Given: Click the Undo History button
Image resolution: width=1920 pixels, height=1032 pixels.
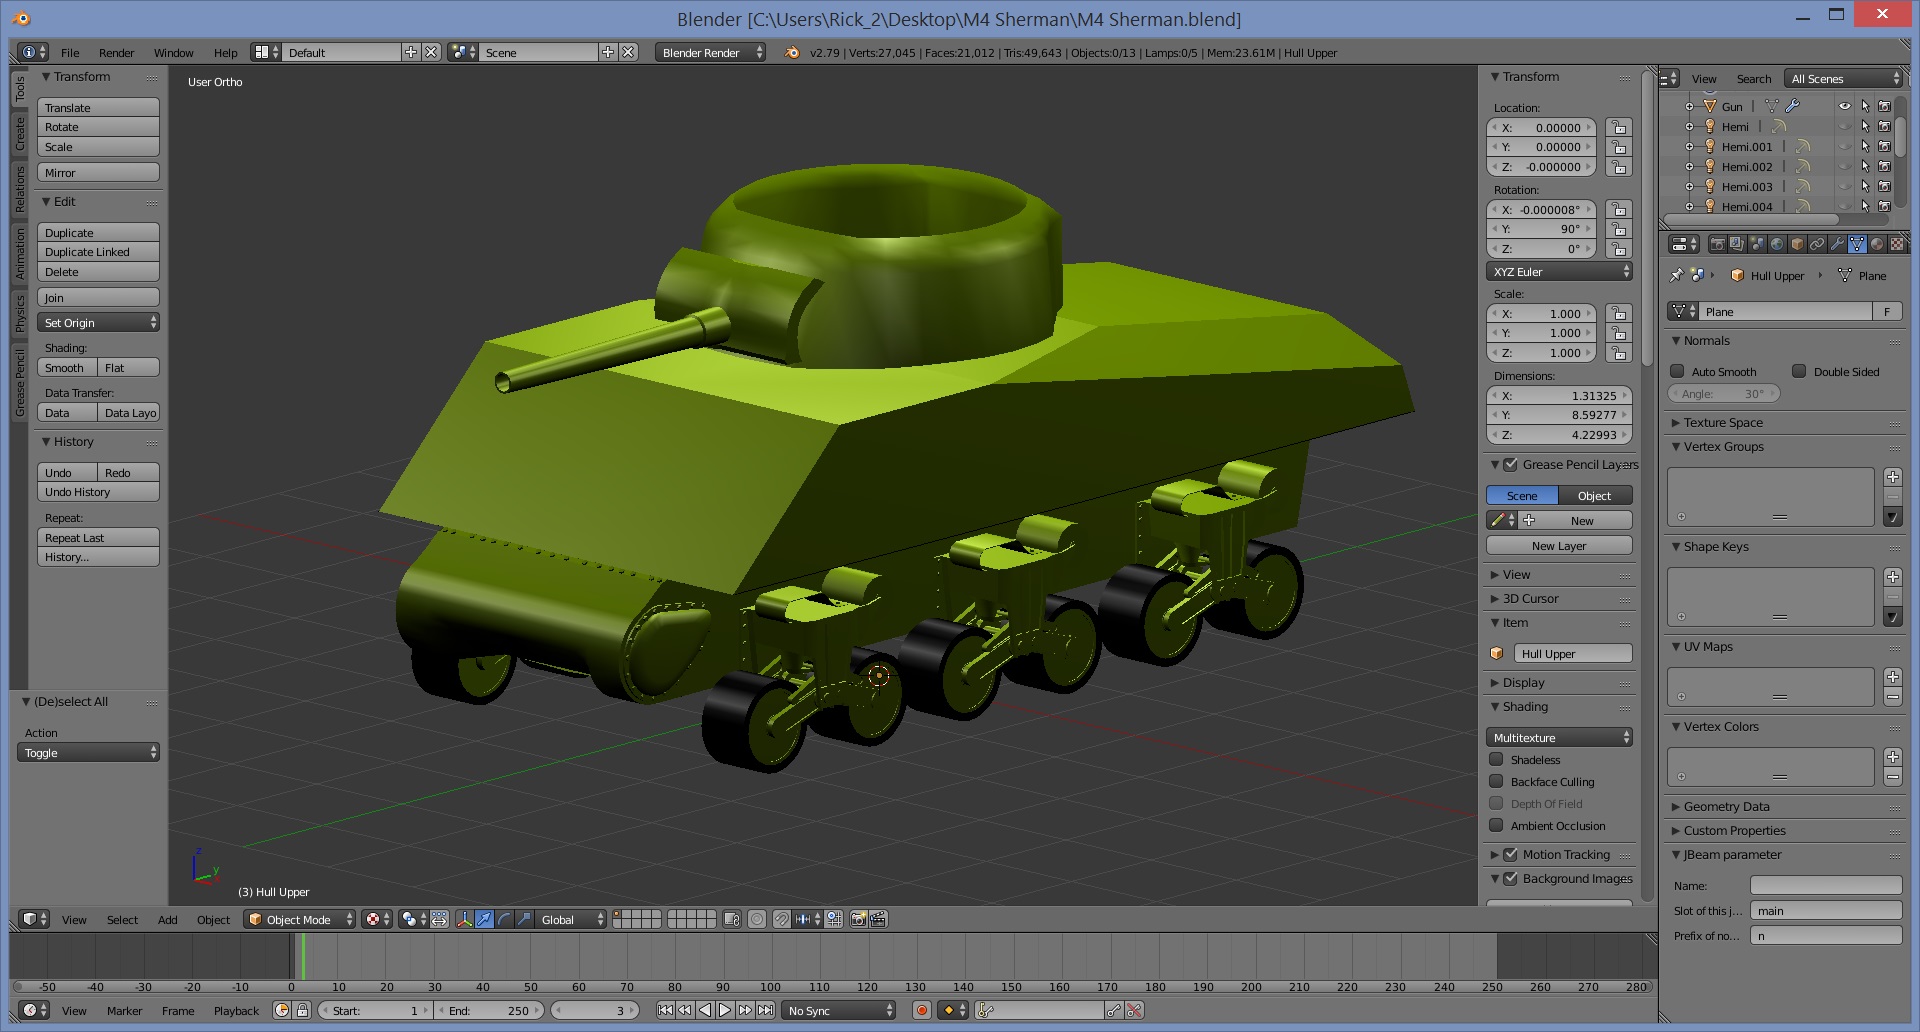Looking at the screenshot, I should click(x=98, y=491).
